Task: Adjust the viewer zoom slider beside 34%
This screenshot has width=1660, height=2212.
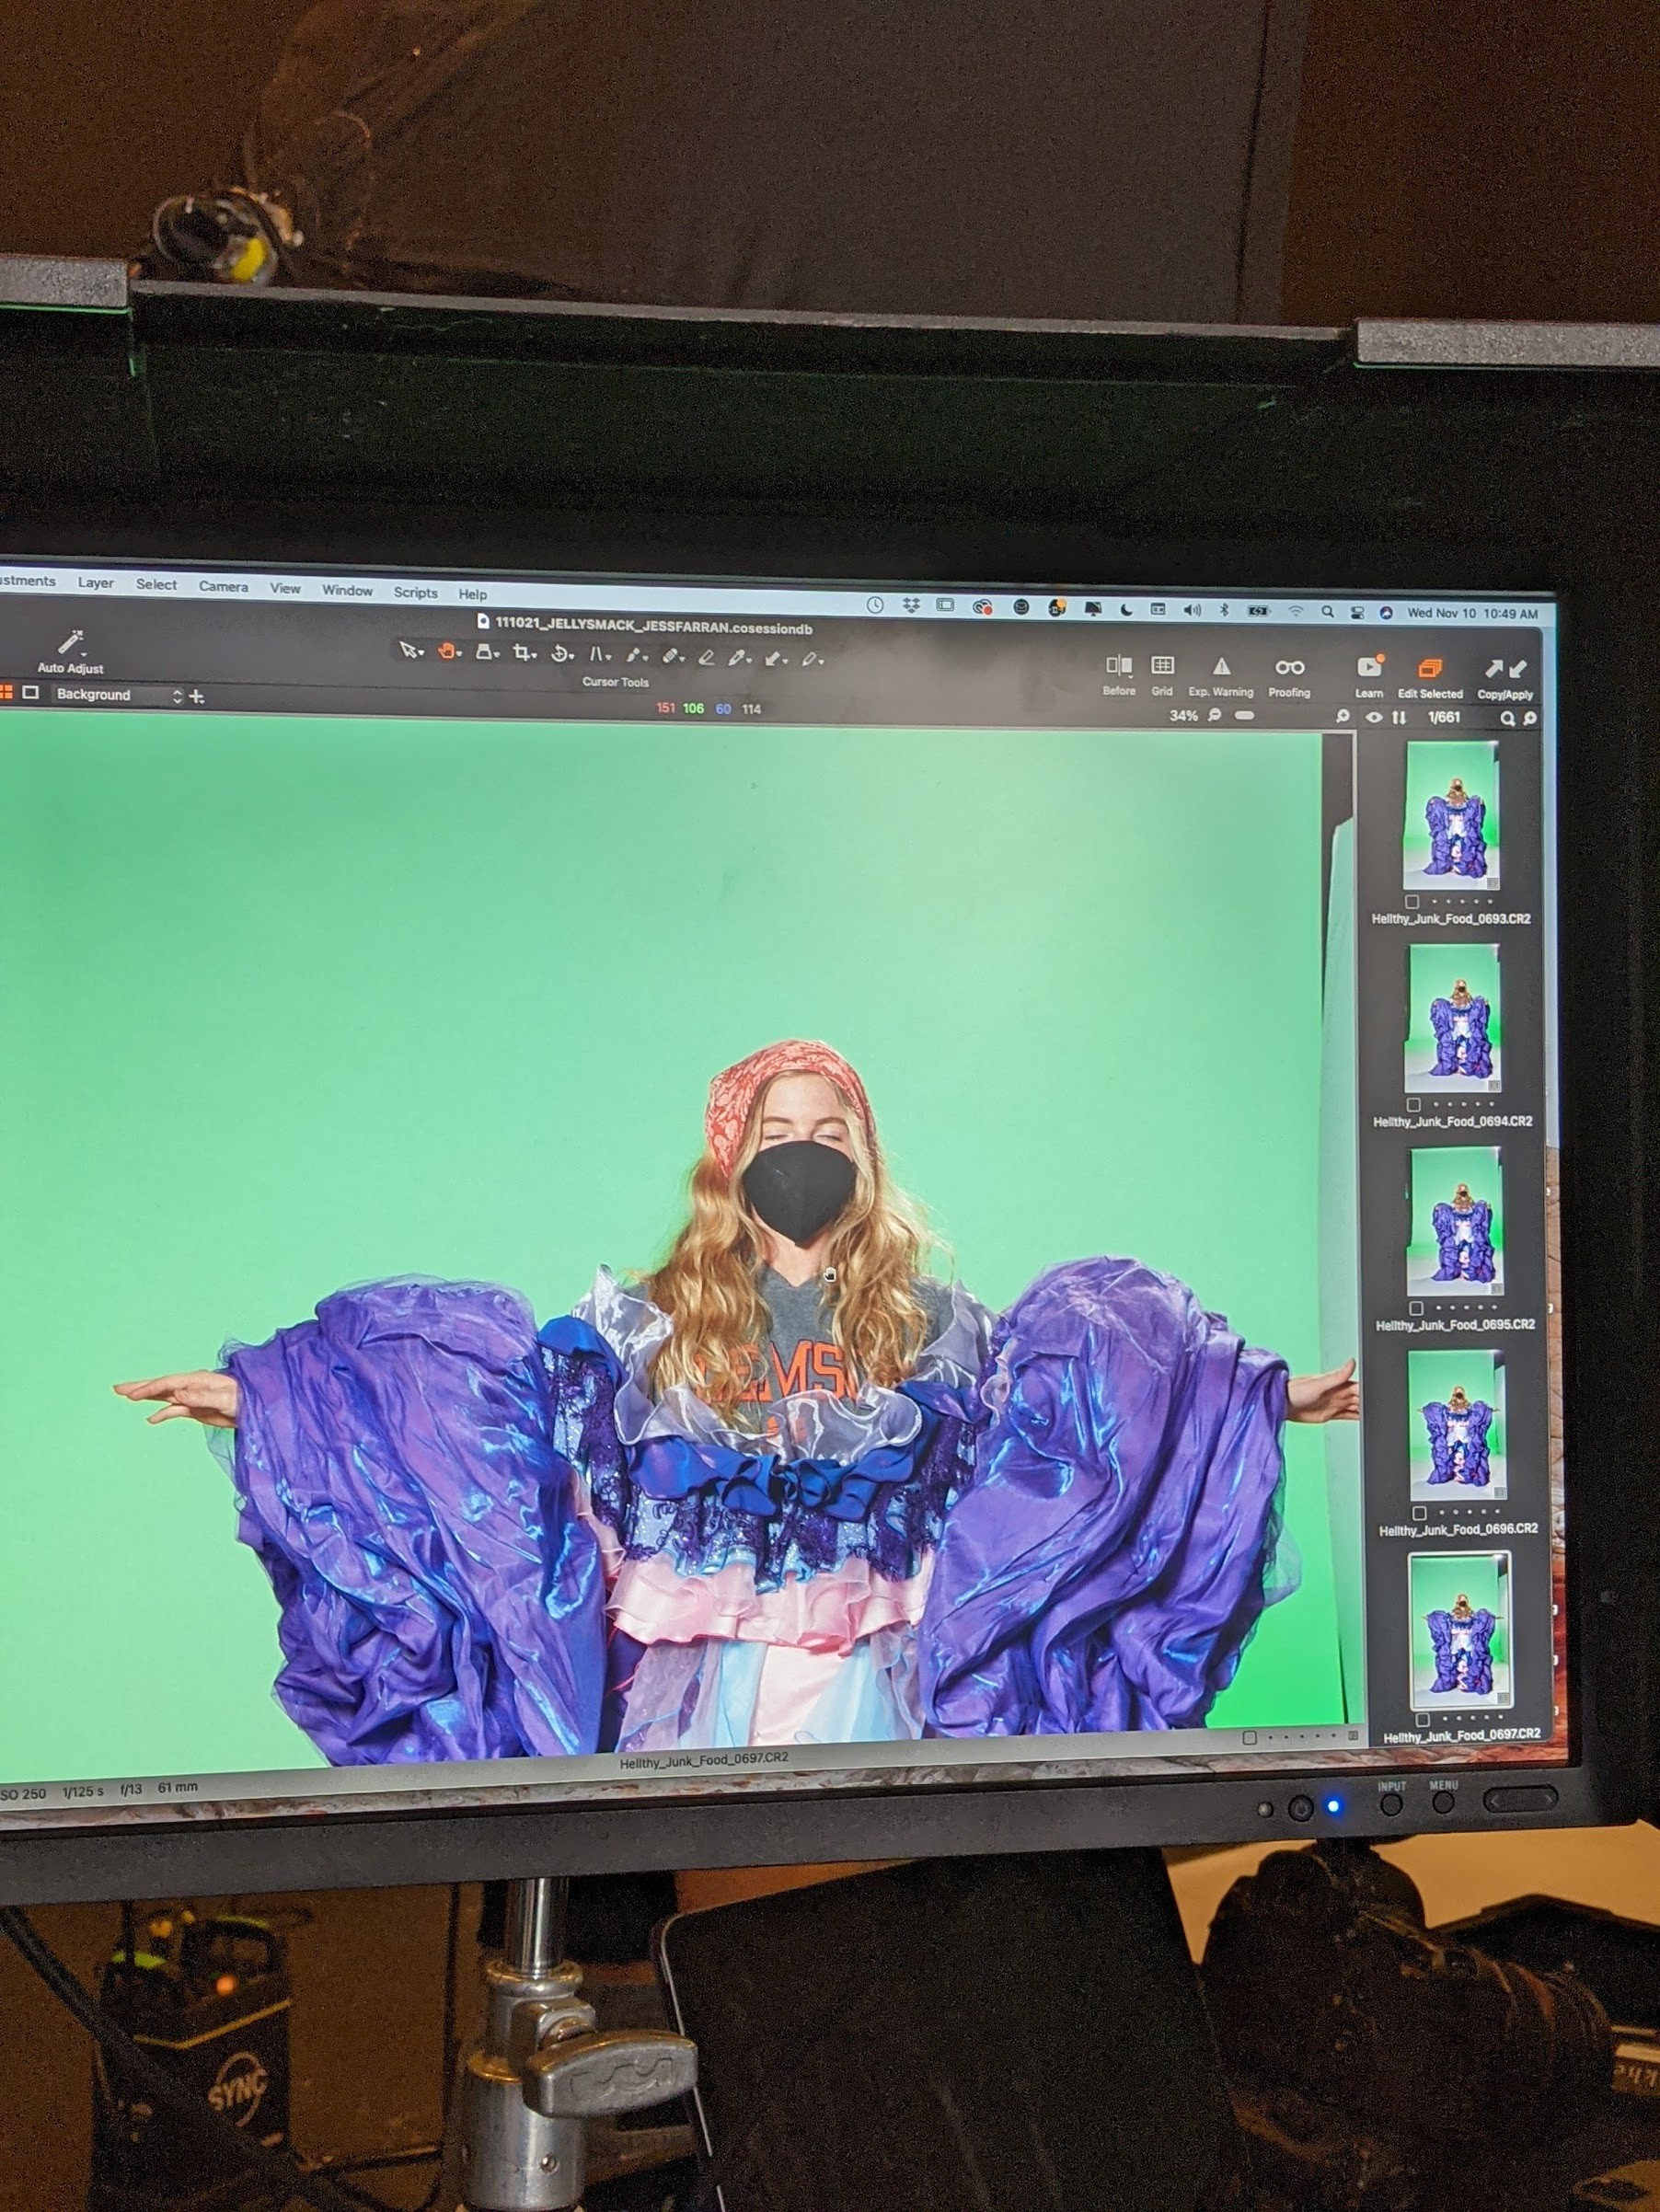Action: click(x=1244, y=716)
